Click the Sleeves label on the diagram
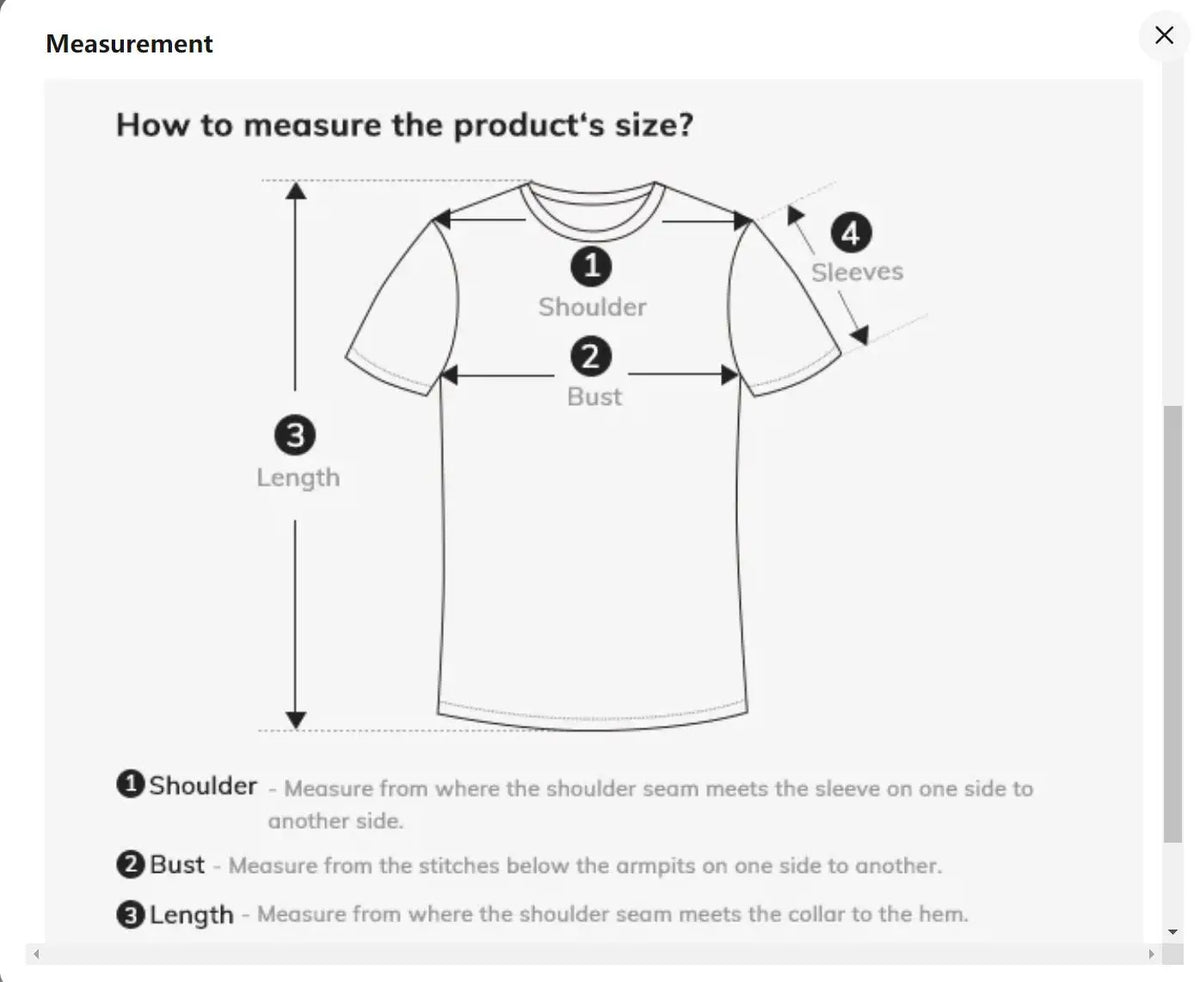Image resolution: width=1200 pixels, height=982 pixels. point(857,272)
